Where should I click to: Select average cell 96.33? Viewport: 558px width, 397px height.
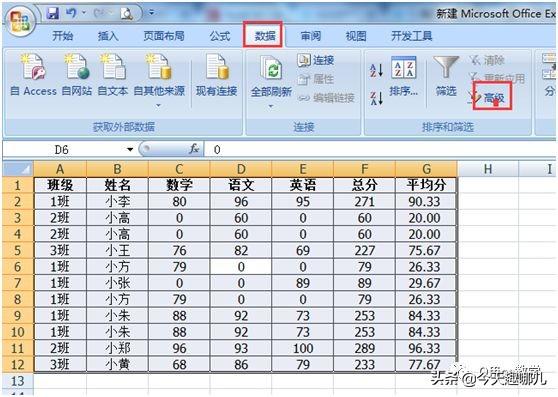pyautogui.click(x=426, y=348)
